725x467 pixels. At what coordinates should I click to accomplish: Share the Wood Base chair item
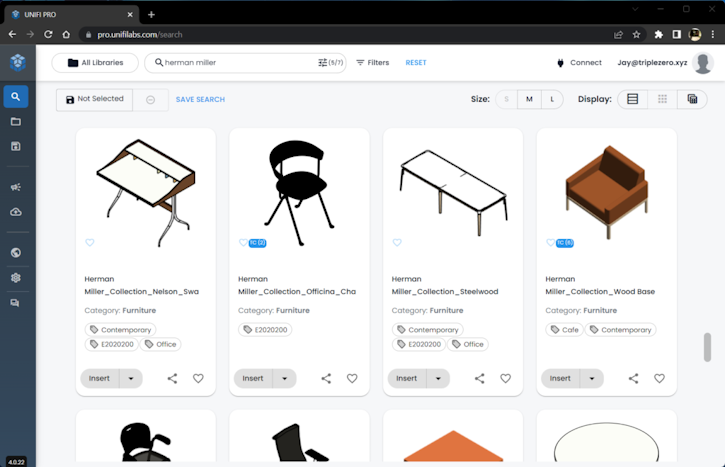(x=633, y=379)
